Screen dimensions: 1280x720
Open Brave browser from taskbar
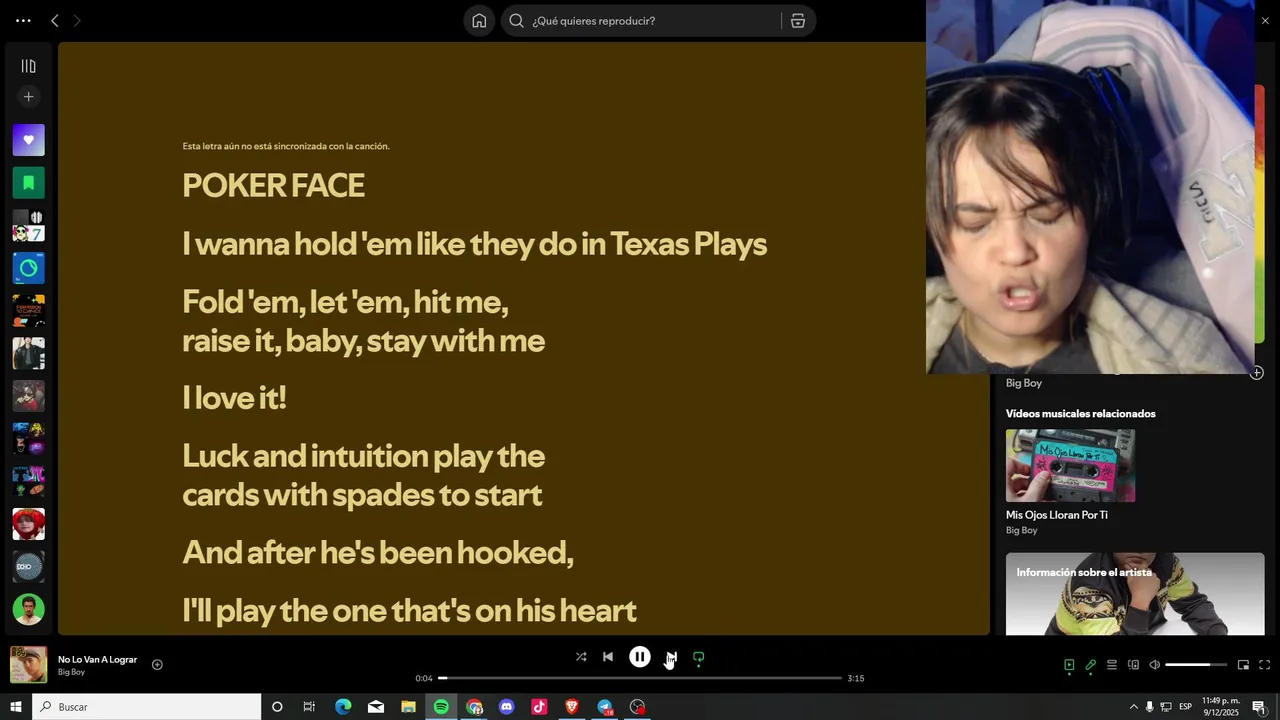coord(572,707)
